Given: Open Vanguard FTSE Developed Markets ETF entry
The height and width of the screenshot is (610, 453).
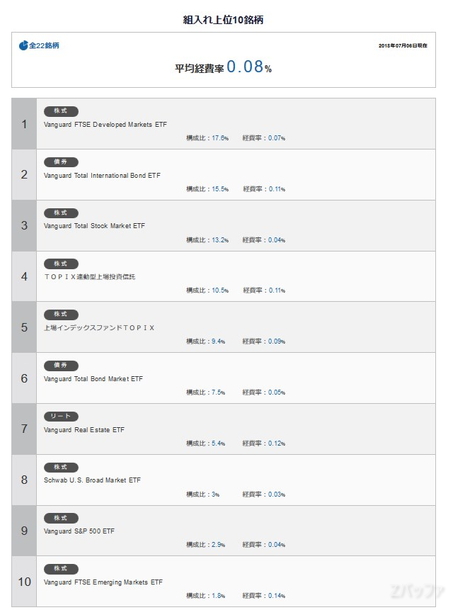Looking at the screenshot, I should click(x=105, y=124).
